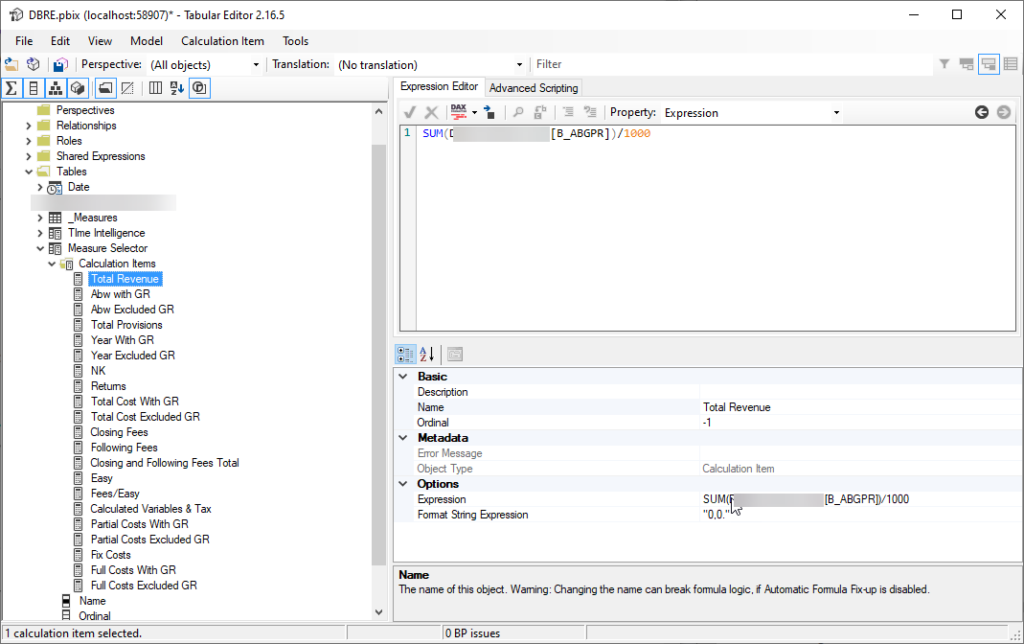This screenshot has width=1024, height=644.
Task: Navigate back with the left arrow icon
Action: point(982,112)
